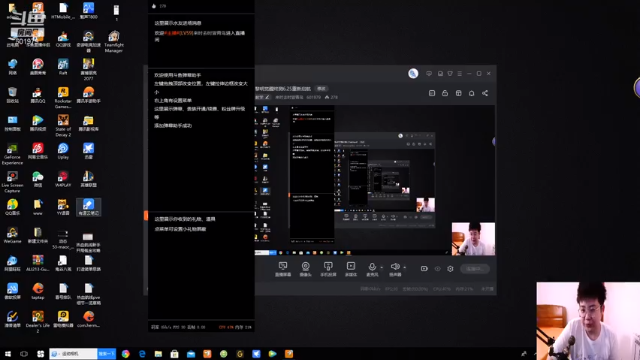Open Edge browser from taskbar
The image size is (640, 360).
(x=142, y=354)
